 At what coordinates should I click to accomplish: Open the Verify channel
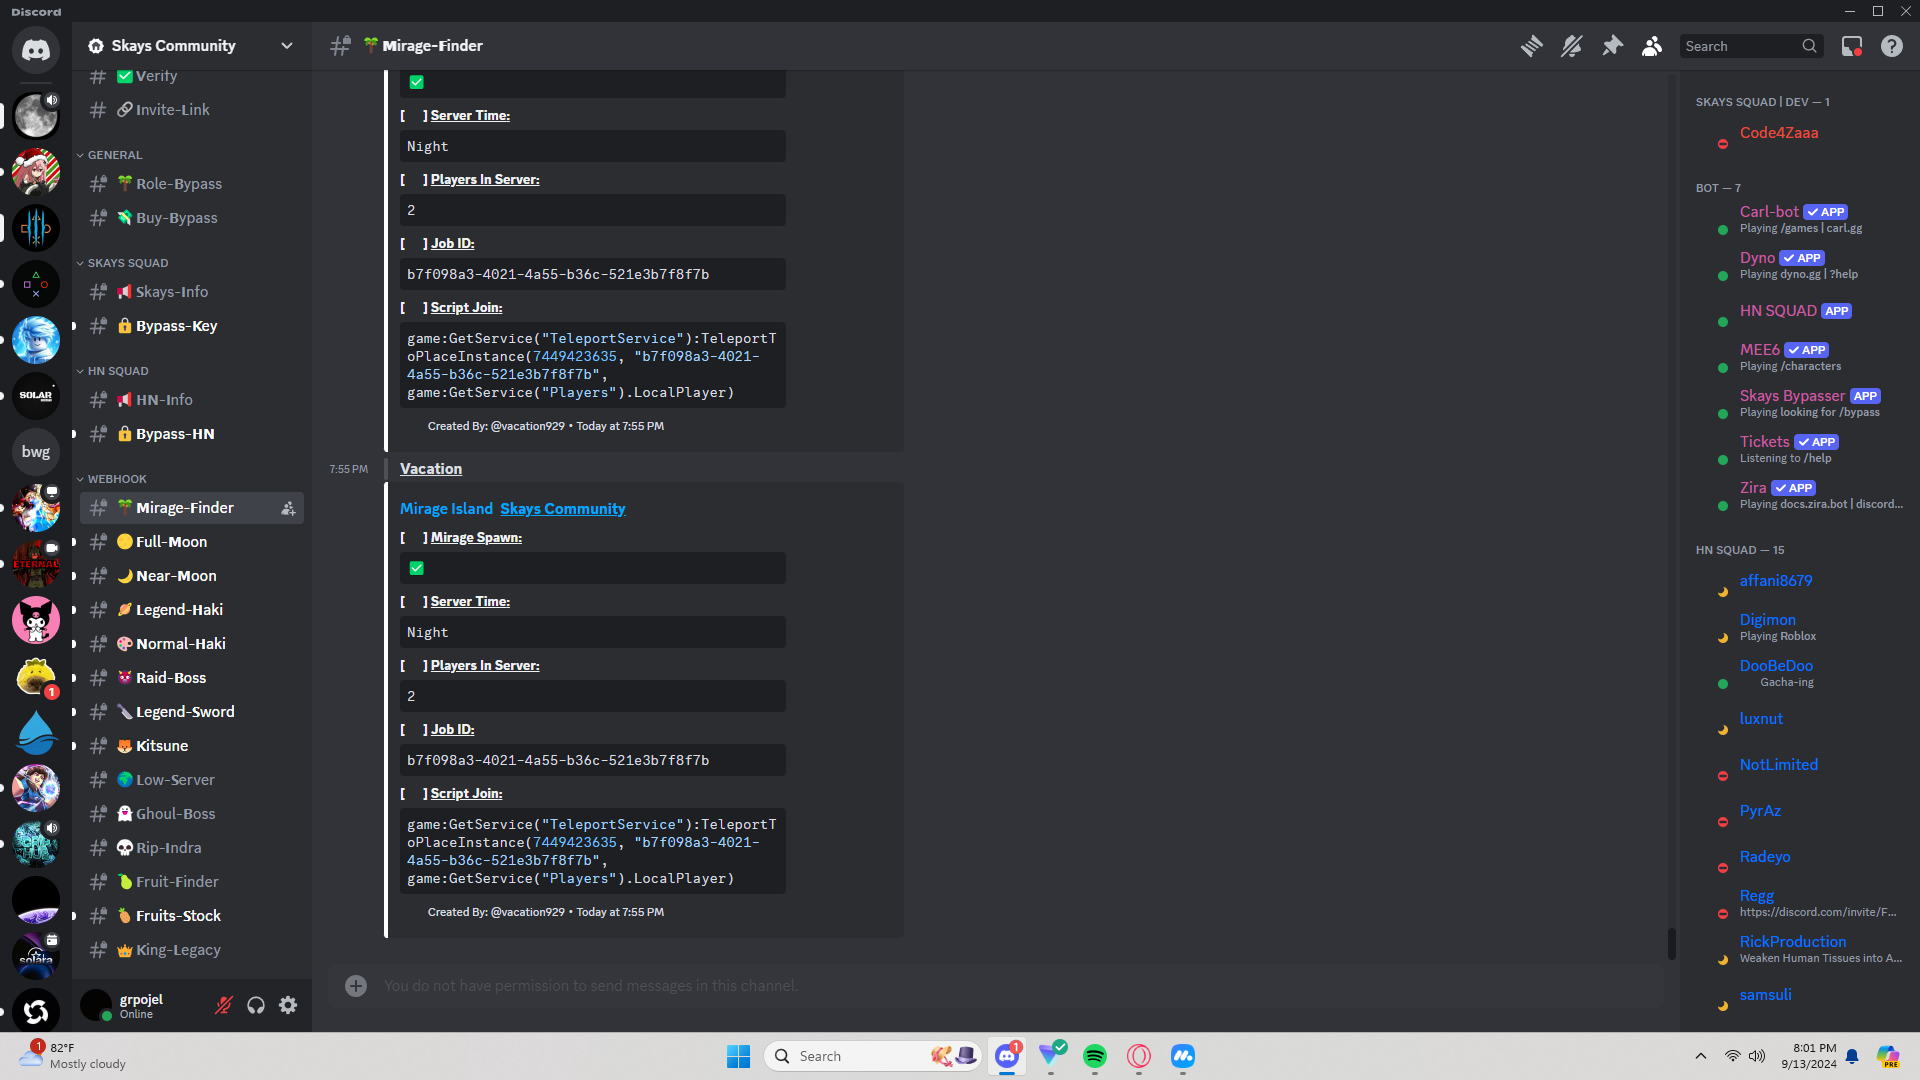coord(192,76)
